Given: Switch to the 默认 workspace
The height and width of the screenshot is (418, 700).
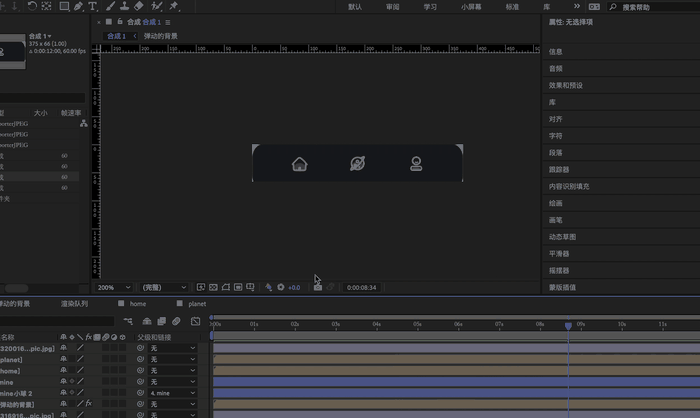Looking at the screenshot, I should tap(355, 7).
